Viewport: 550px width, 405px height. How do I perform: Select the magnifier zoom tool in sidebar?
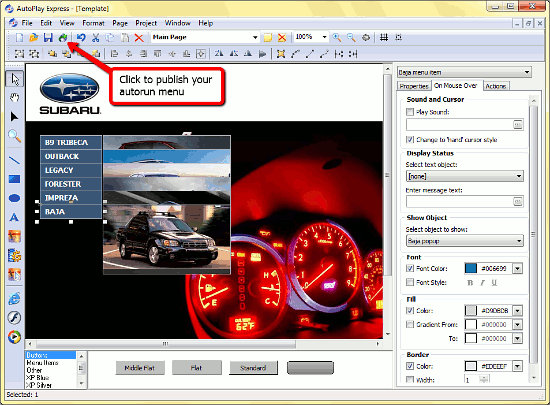tap(14, 136)
